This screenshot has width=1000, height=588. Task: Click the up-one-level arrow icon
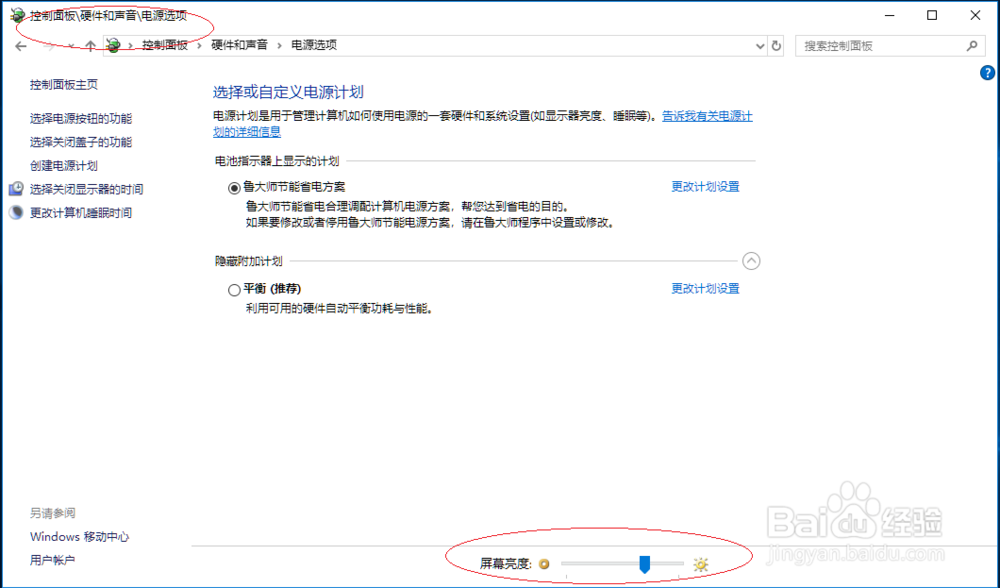click(x=89, y=45)
